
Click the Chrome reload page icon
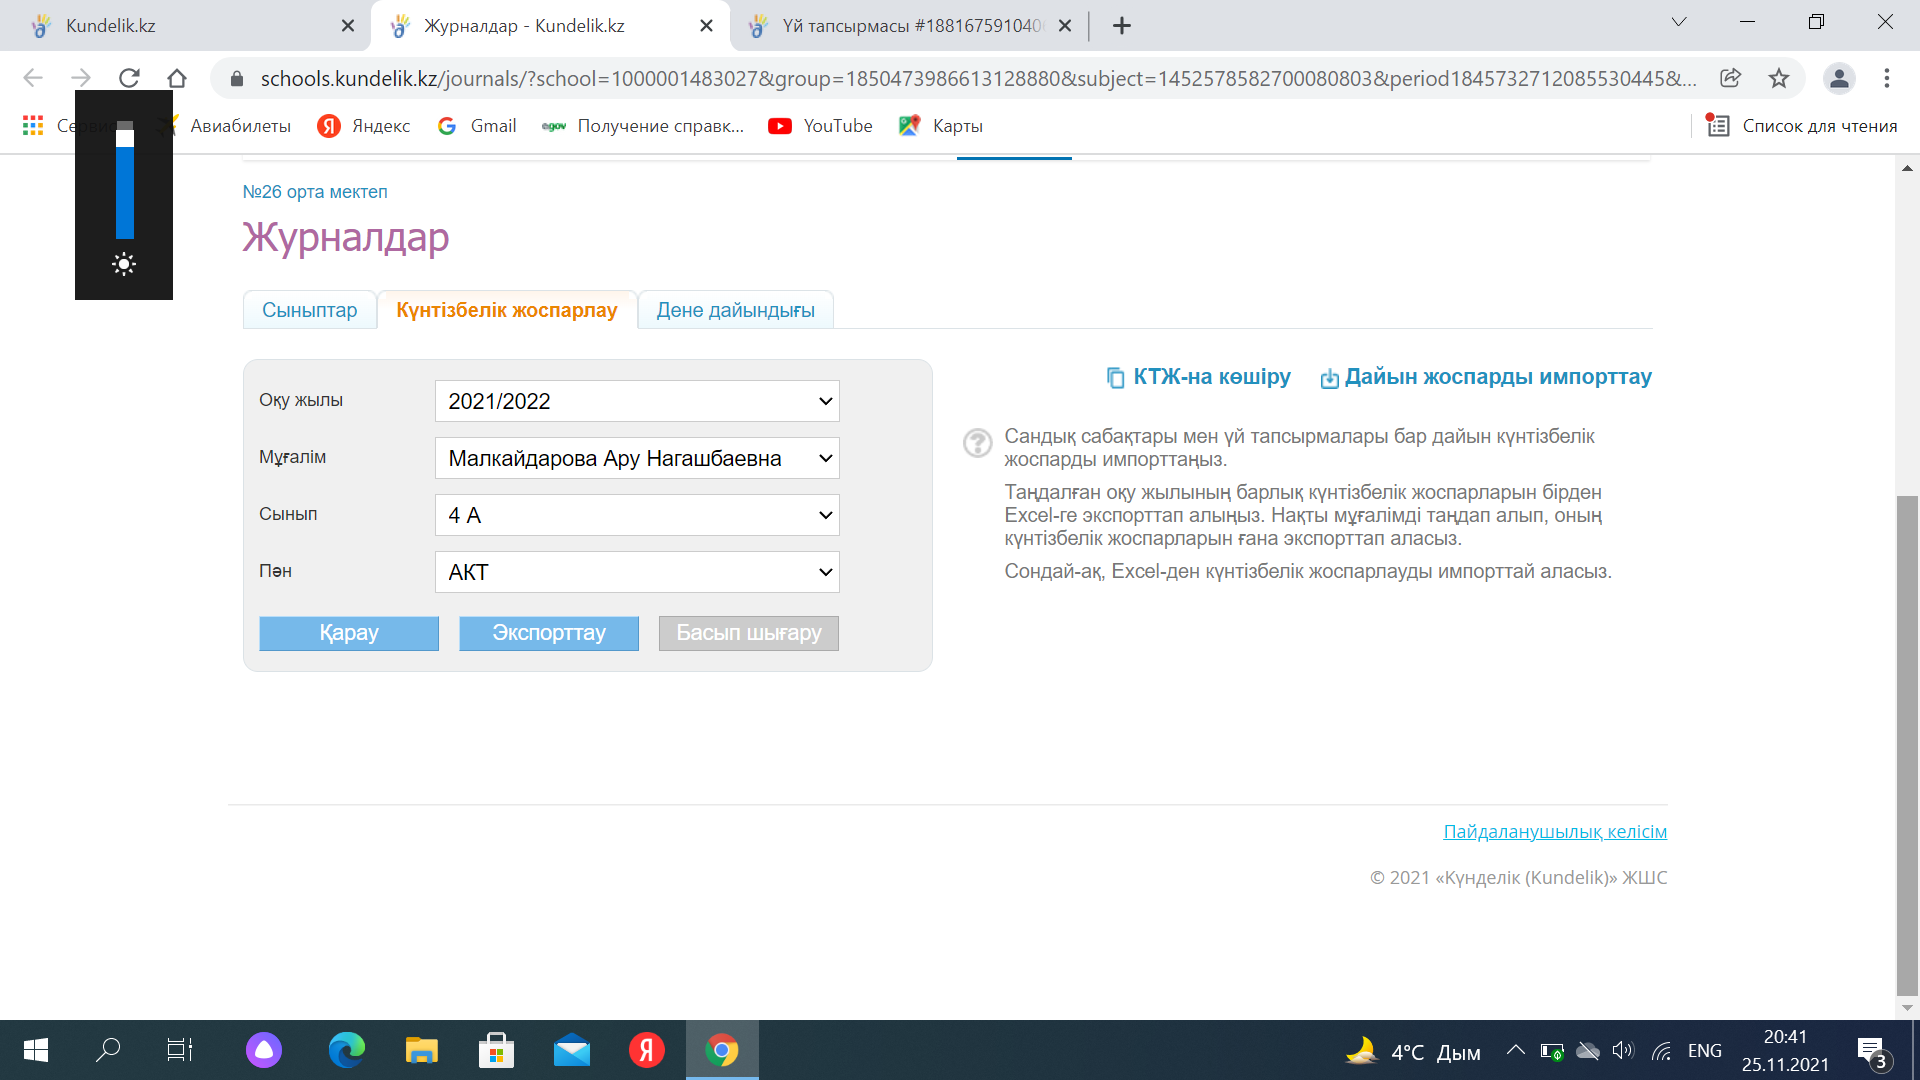tap(129, 78)
